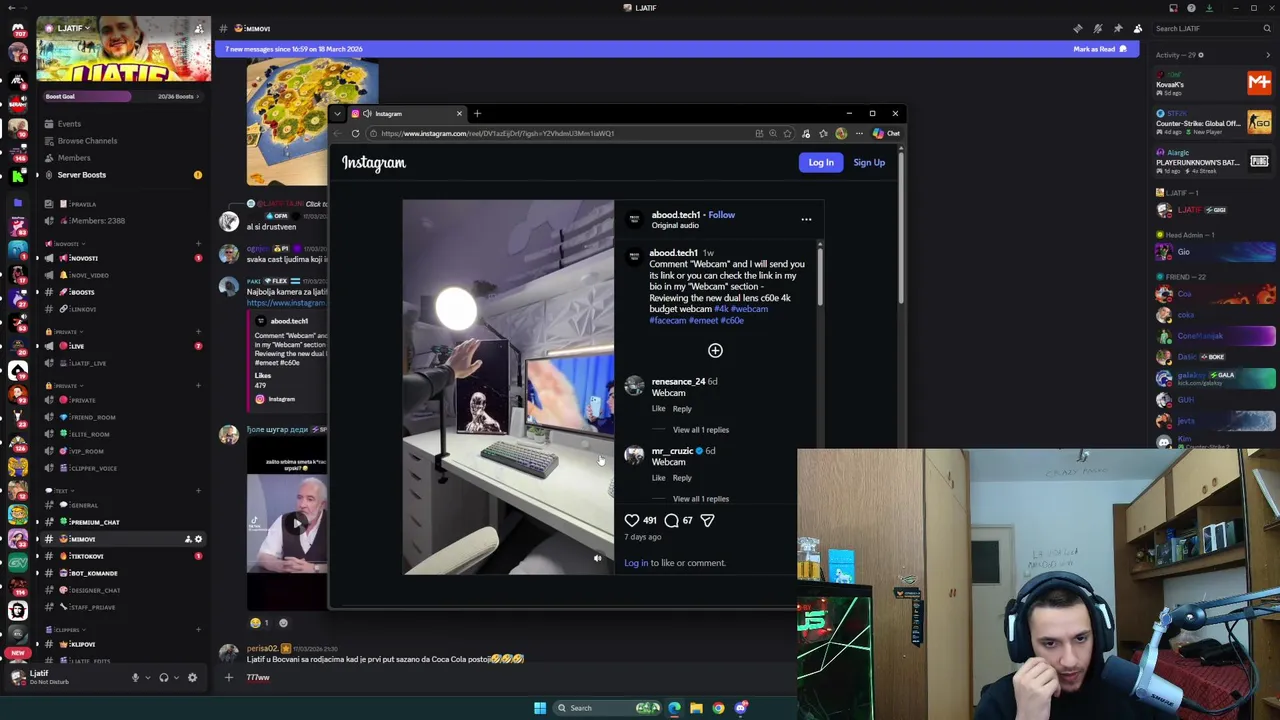Sign up for Instagram
Screen dimensions: 1280x720
869,162
